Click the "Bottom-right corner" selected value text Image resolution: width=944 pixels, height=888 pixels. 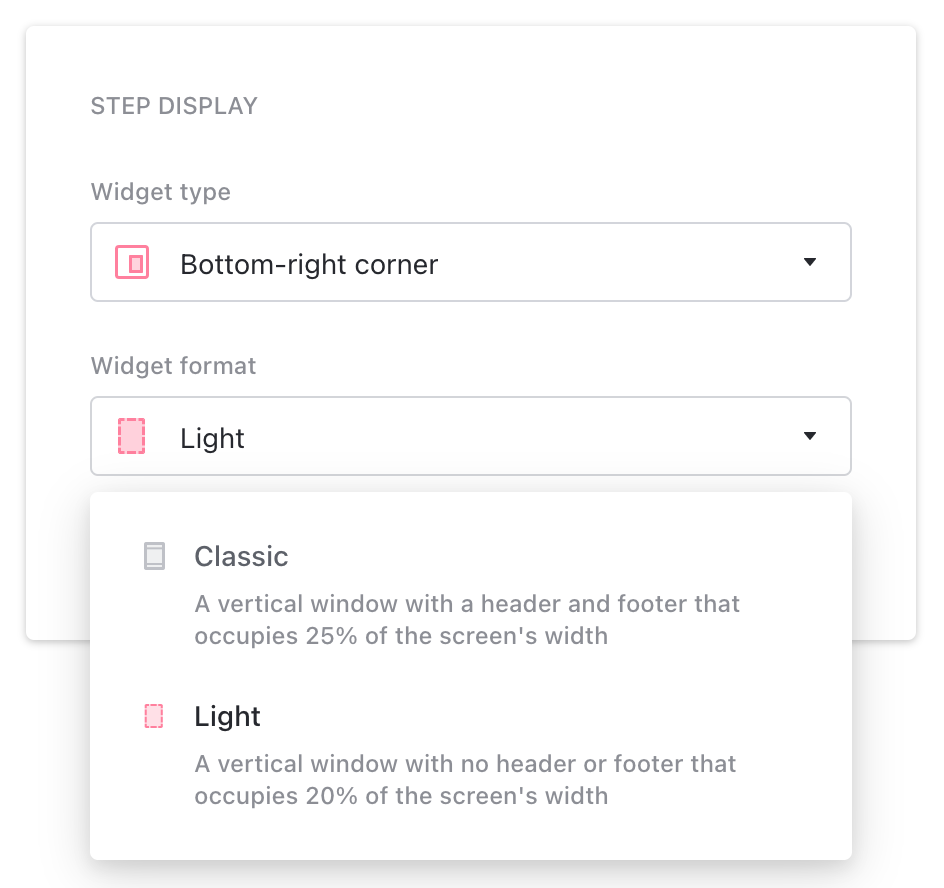click(x=309, y=264)
